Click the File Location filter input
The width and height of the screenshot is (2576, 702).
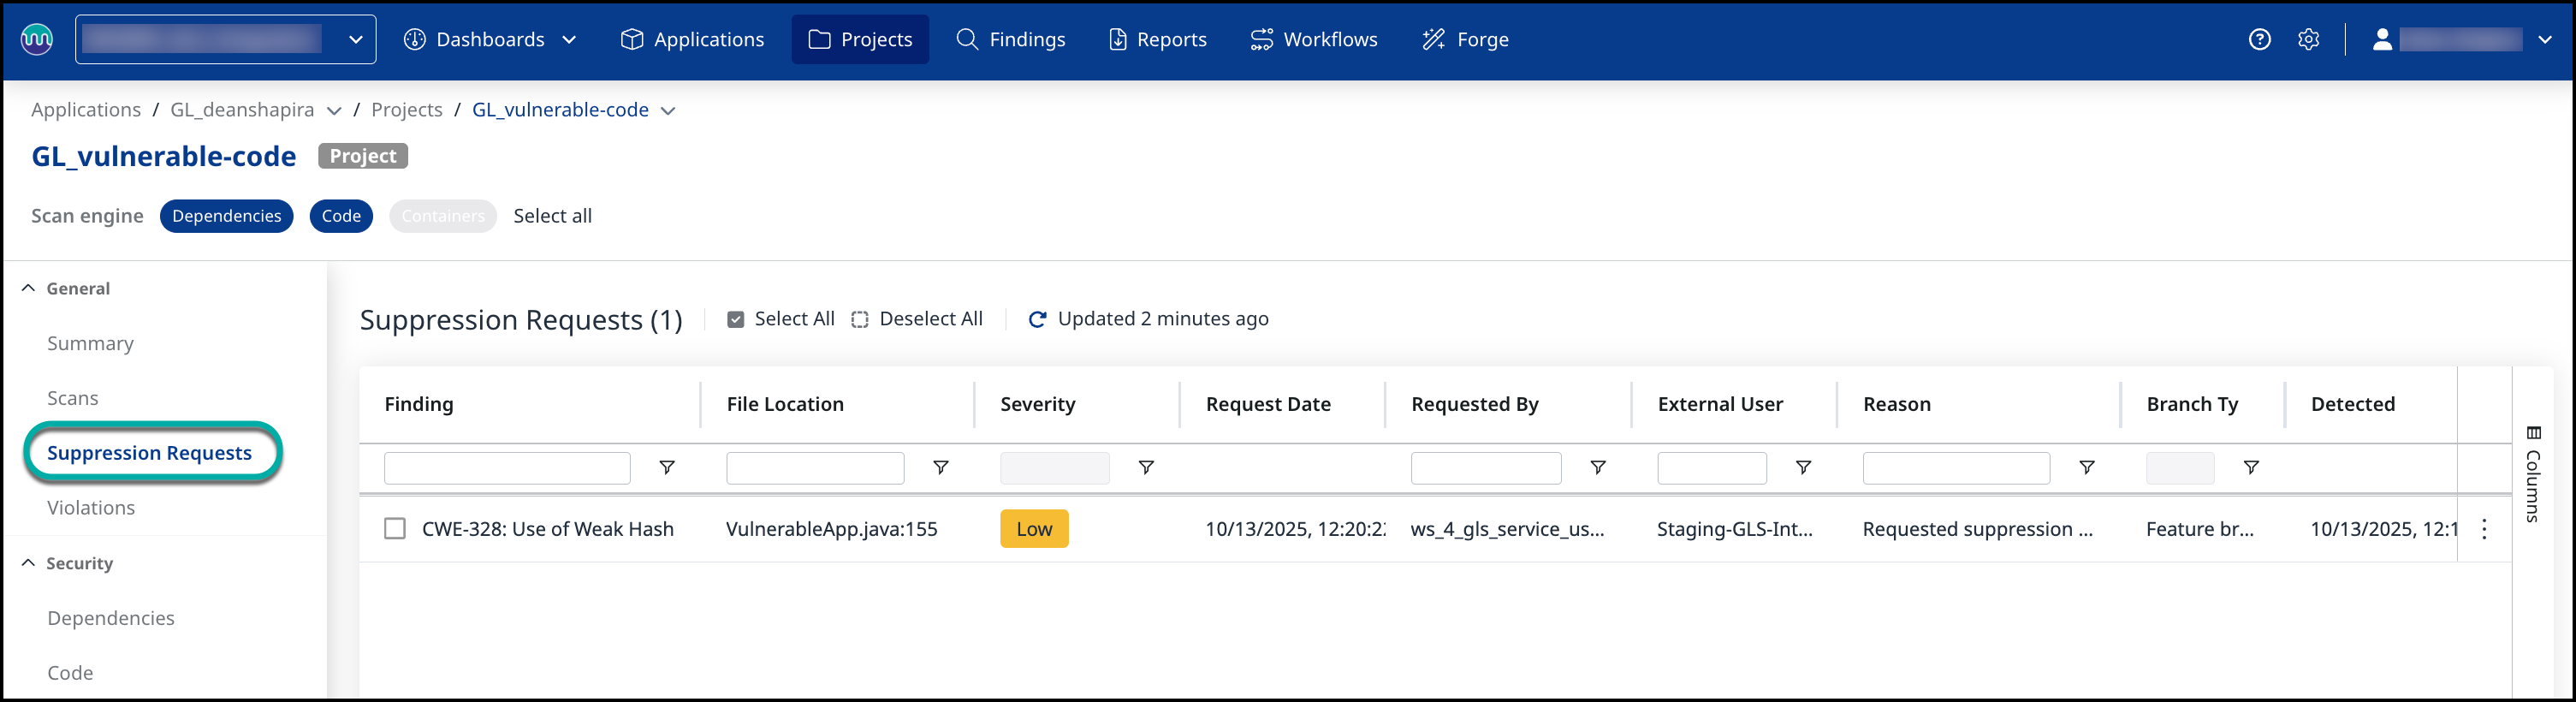pyautogui.click(x=815, y=467)
